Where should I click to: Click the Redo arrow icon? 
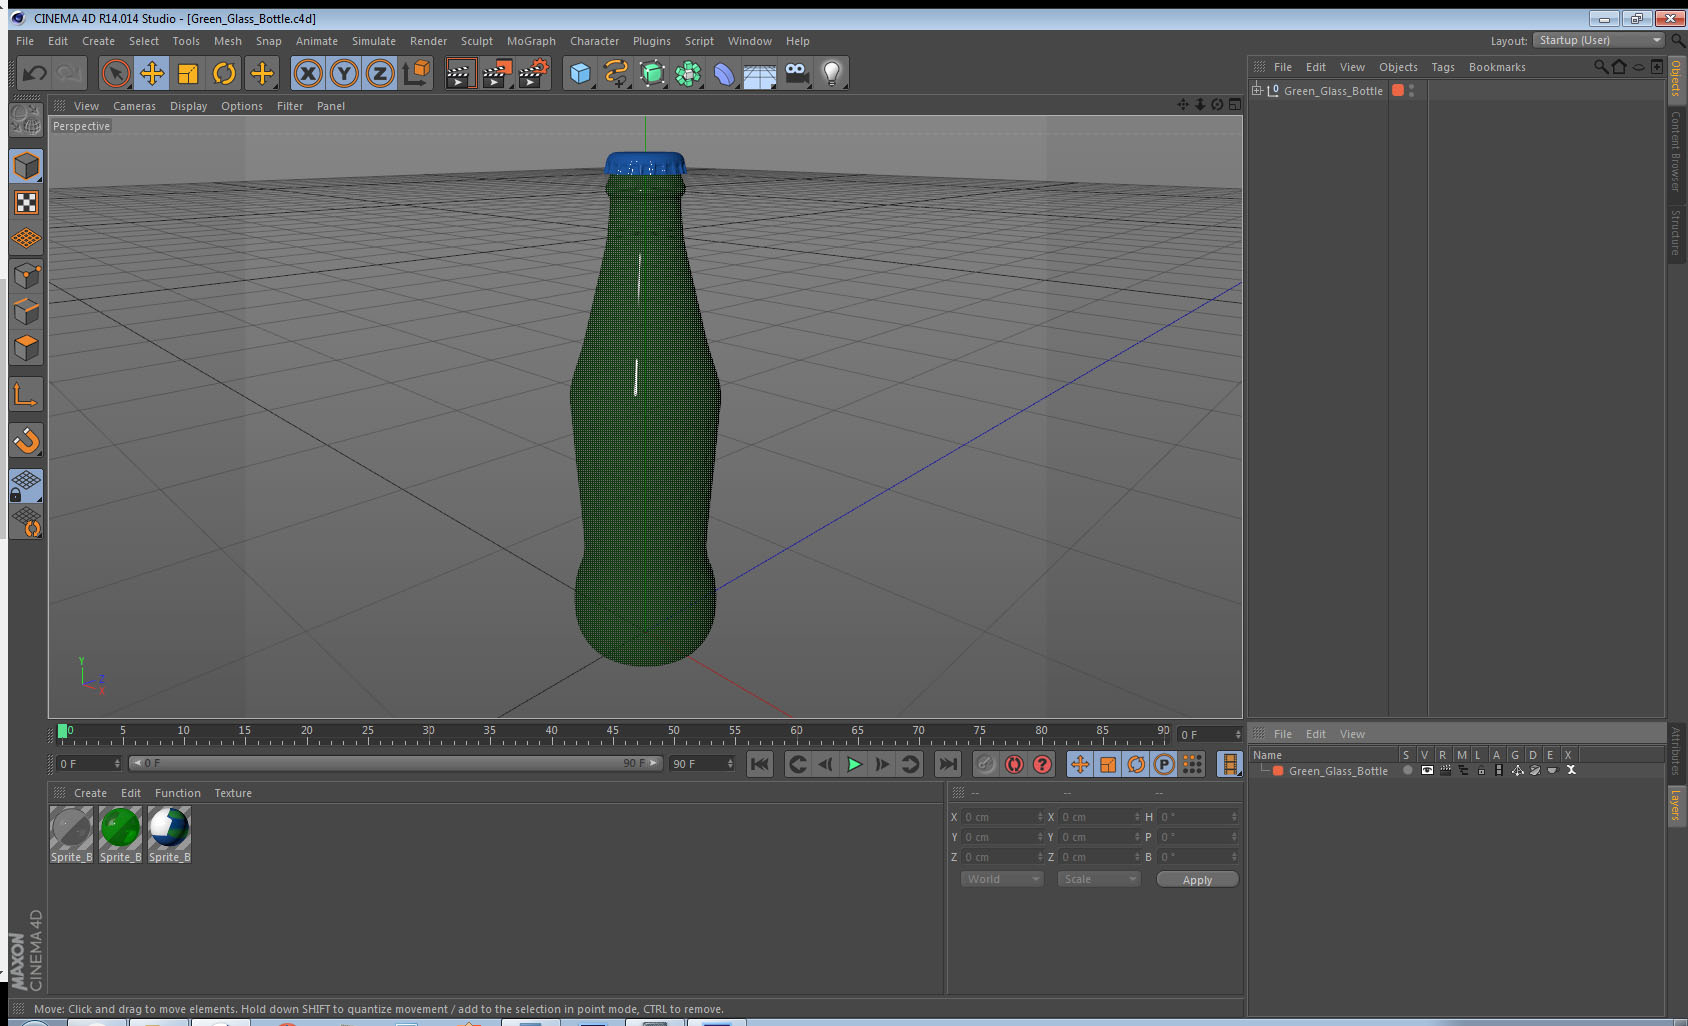pos(69,73)
